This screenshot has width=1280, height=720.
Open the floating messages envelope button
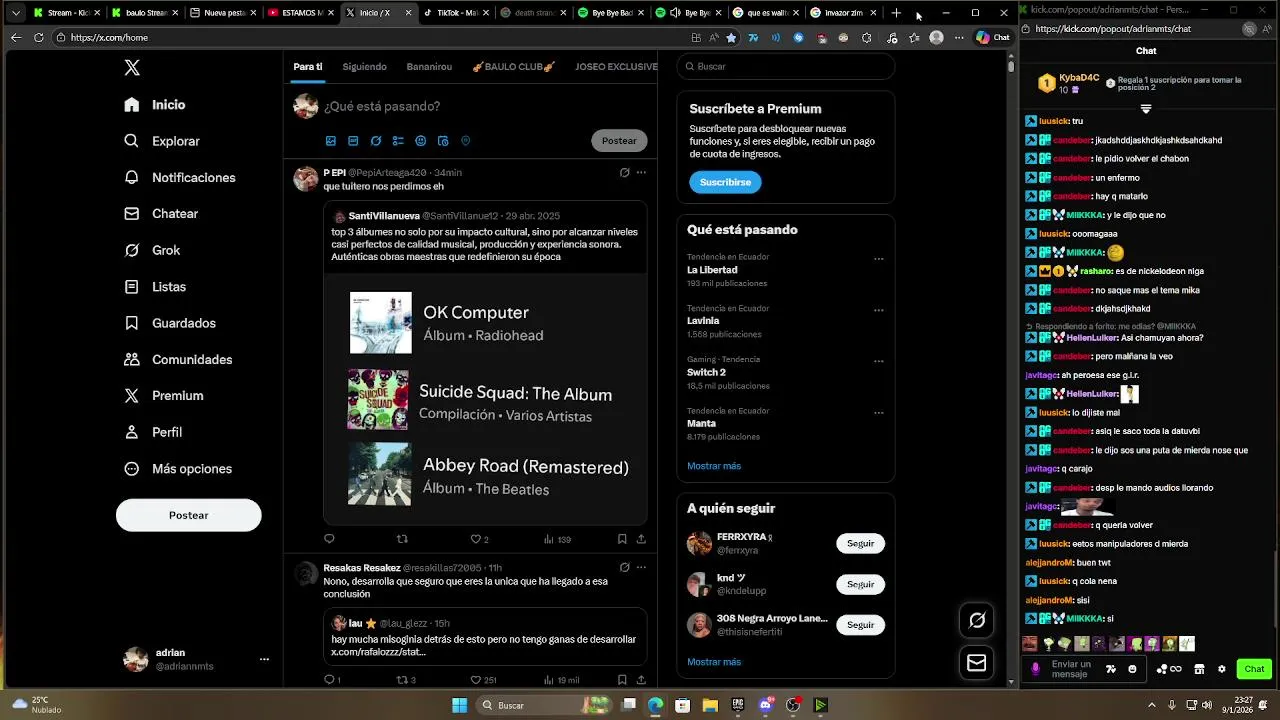click(x=977, y=662)
